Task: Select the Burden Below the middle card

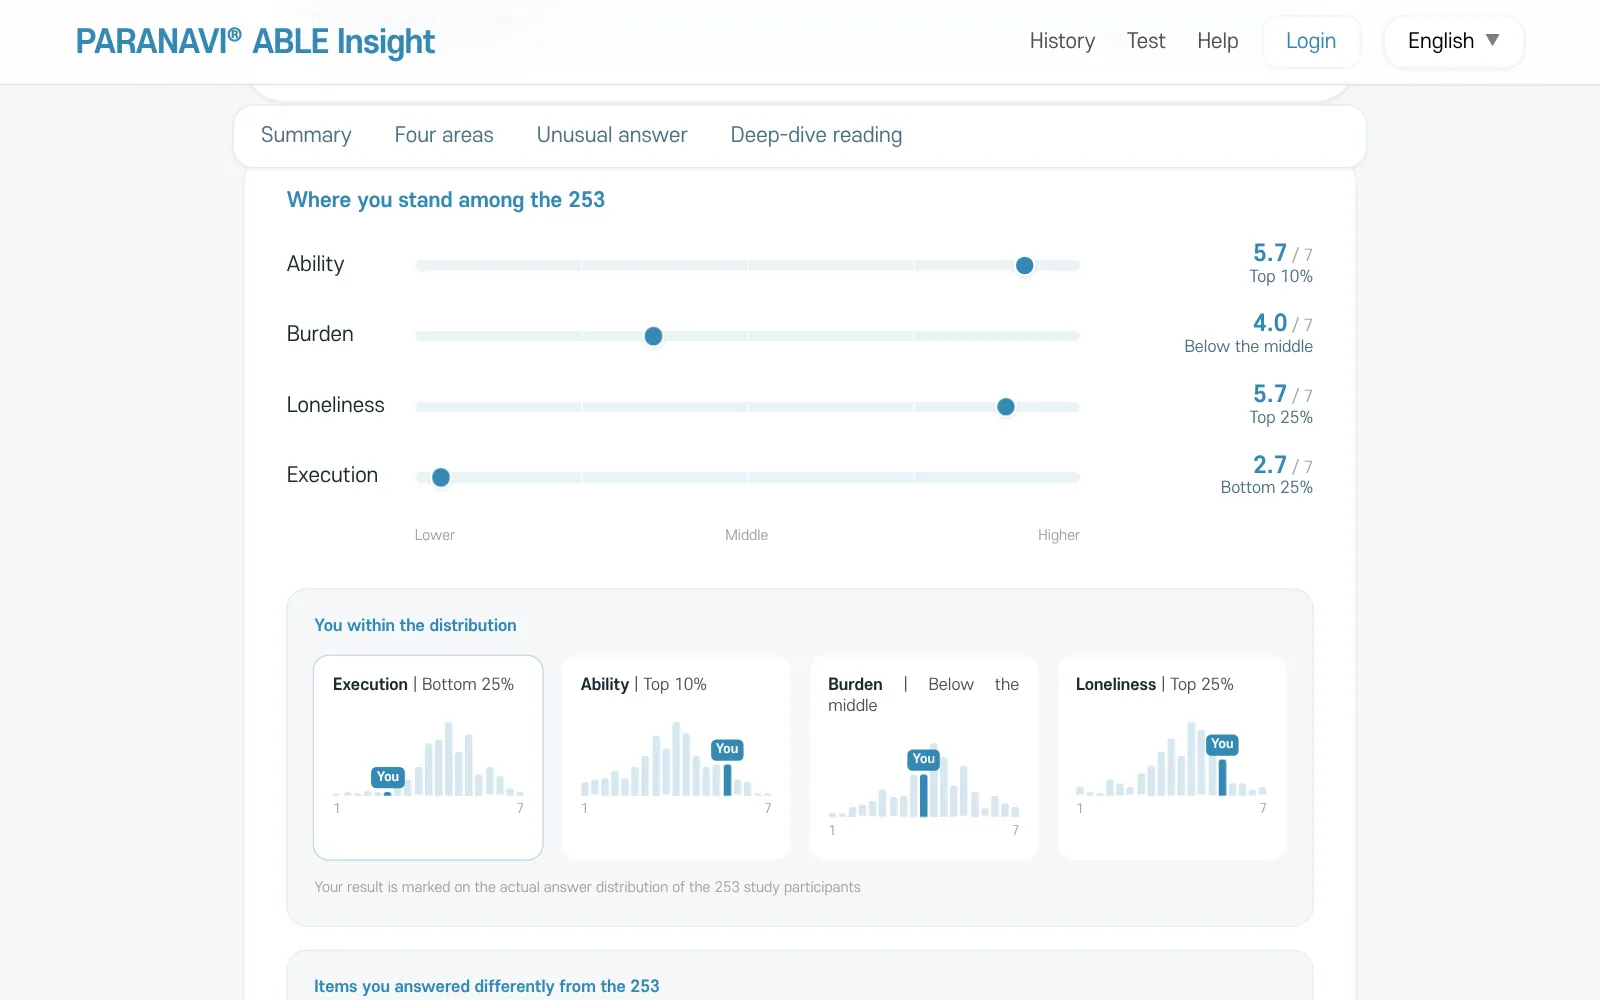Action: (x=924, y=757)
